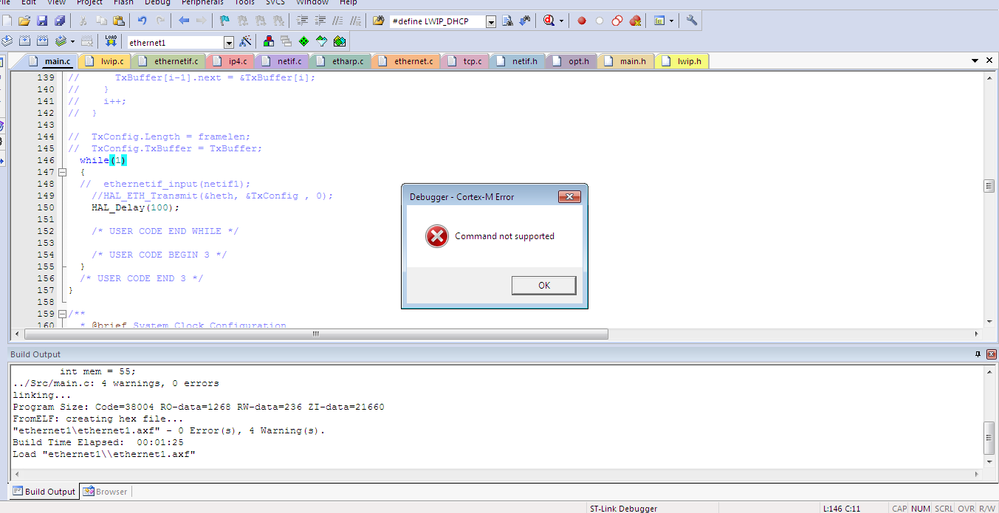The width and height of the screenshot is (999, 513).
Task: Close the Debugger Cortex-M Error dialog
Action: pyautogui.click(x=569, y=196)
